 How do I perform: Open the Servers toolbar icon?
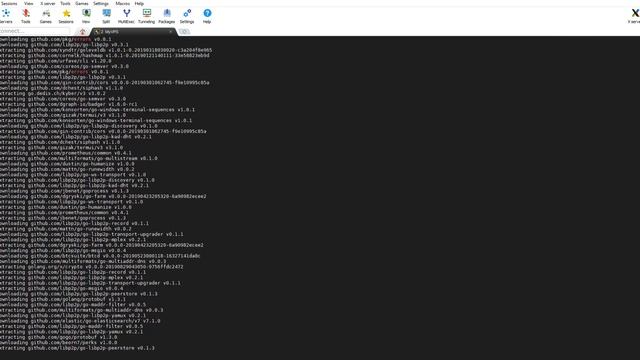click(6, 16)
